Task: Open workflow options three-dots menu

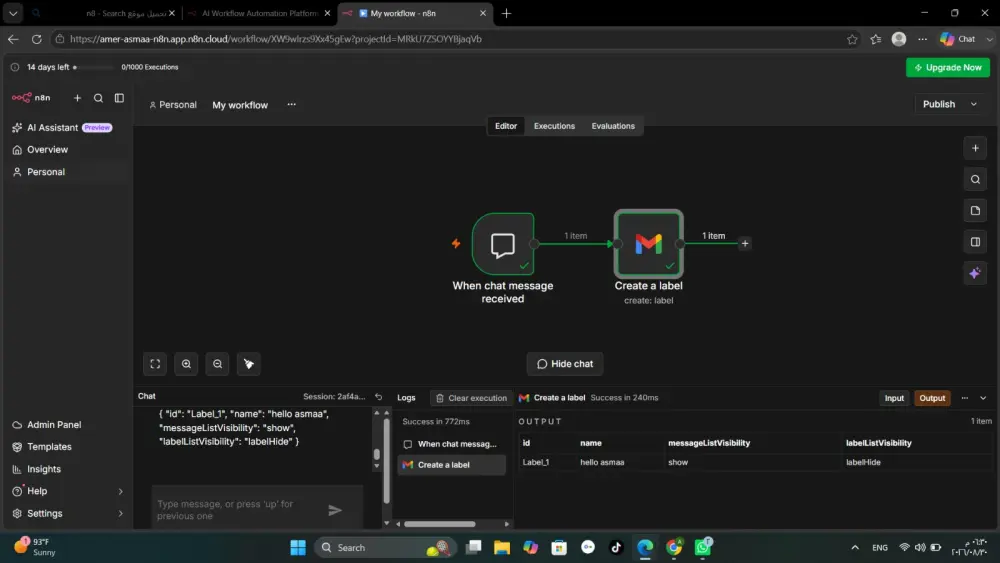Action: (291, 105)
